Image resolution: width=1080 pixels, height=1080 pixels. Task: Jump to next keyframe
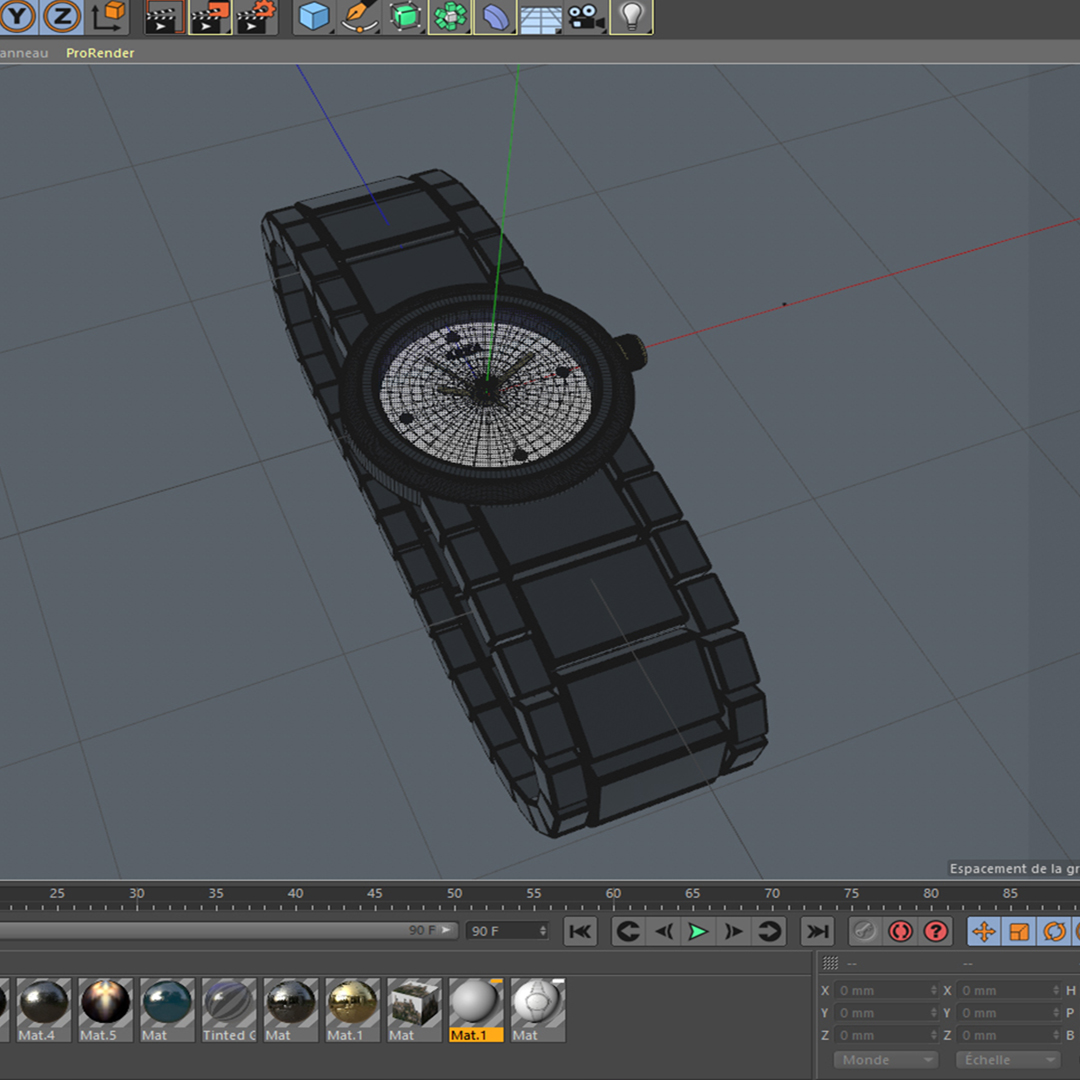pos(769,932)
